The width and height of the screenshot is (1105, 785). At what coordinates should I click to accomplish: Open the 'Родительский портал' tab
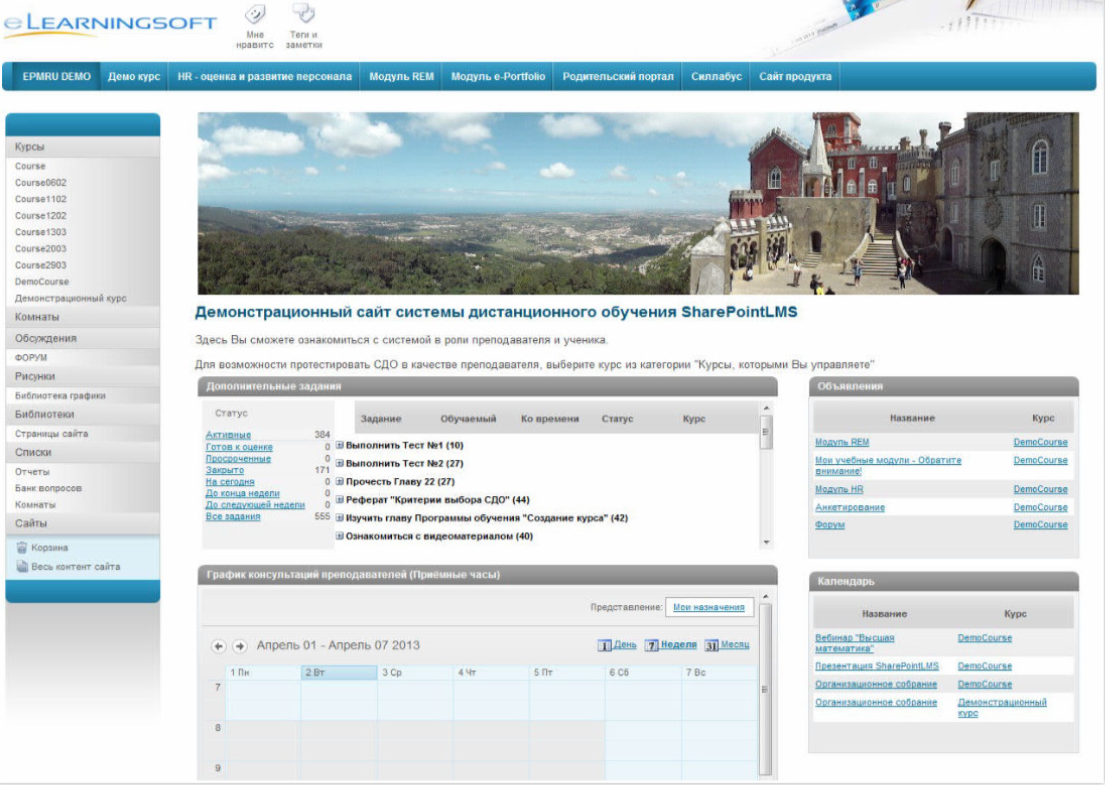tap(618, 77)
